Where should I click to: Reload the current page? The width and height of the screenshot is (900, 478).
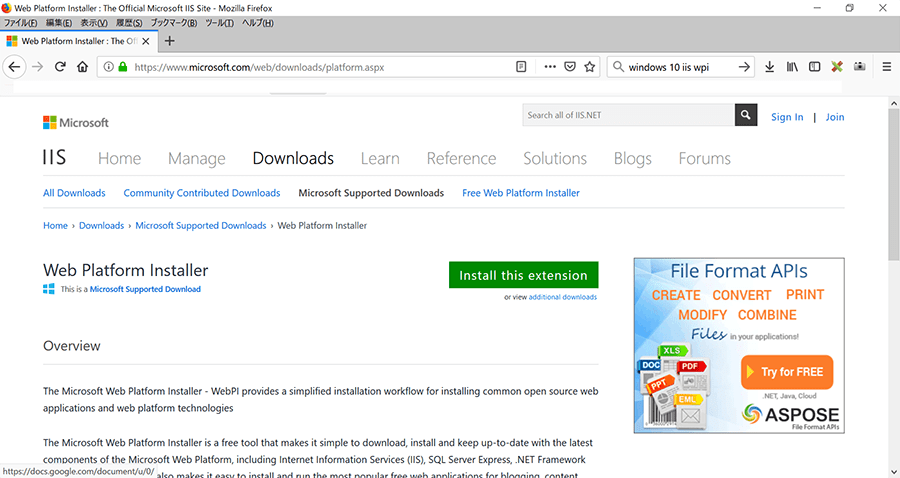click(60, 67)
